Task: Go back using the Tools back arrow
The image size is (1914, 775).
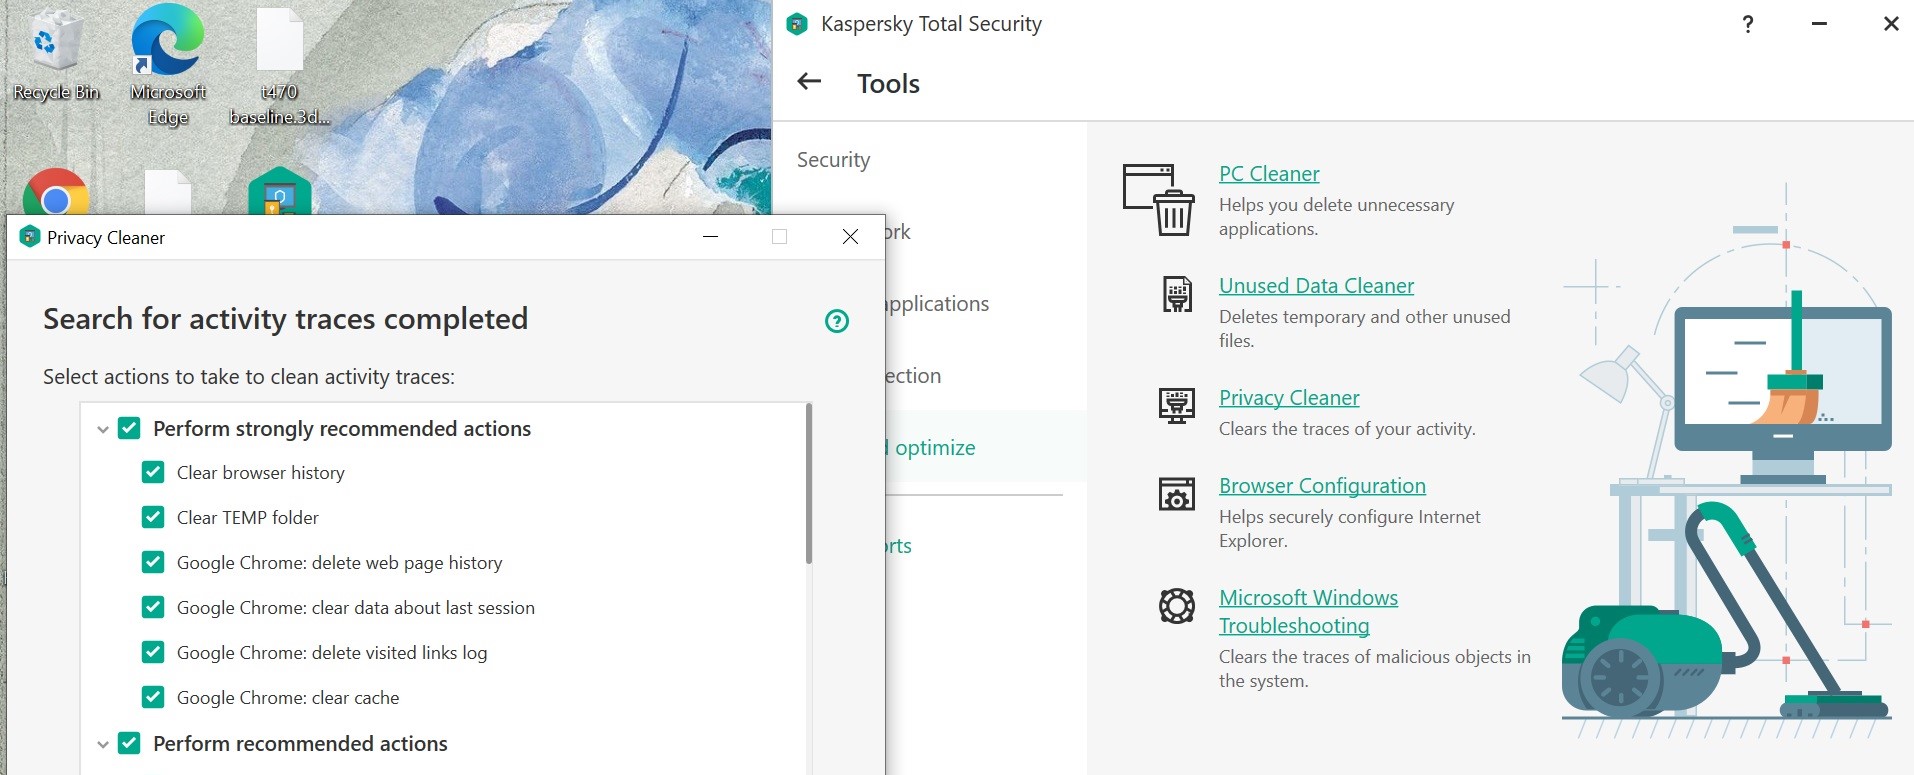Action: click(x=809, y=82)
